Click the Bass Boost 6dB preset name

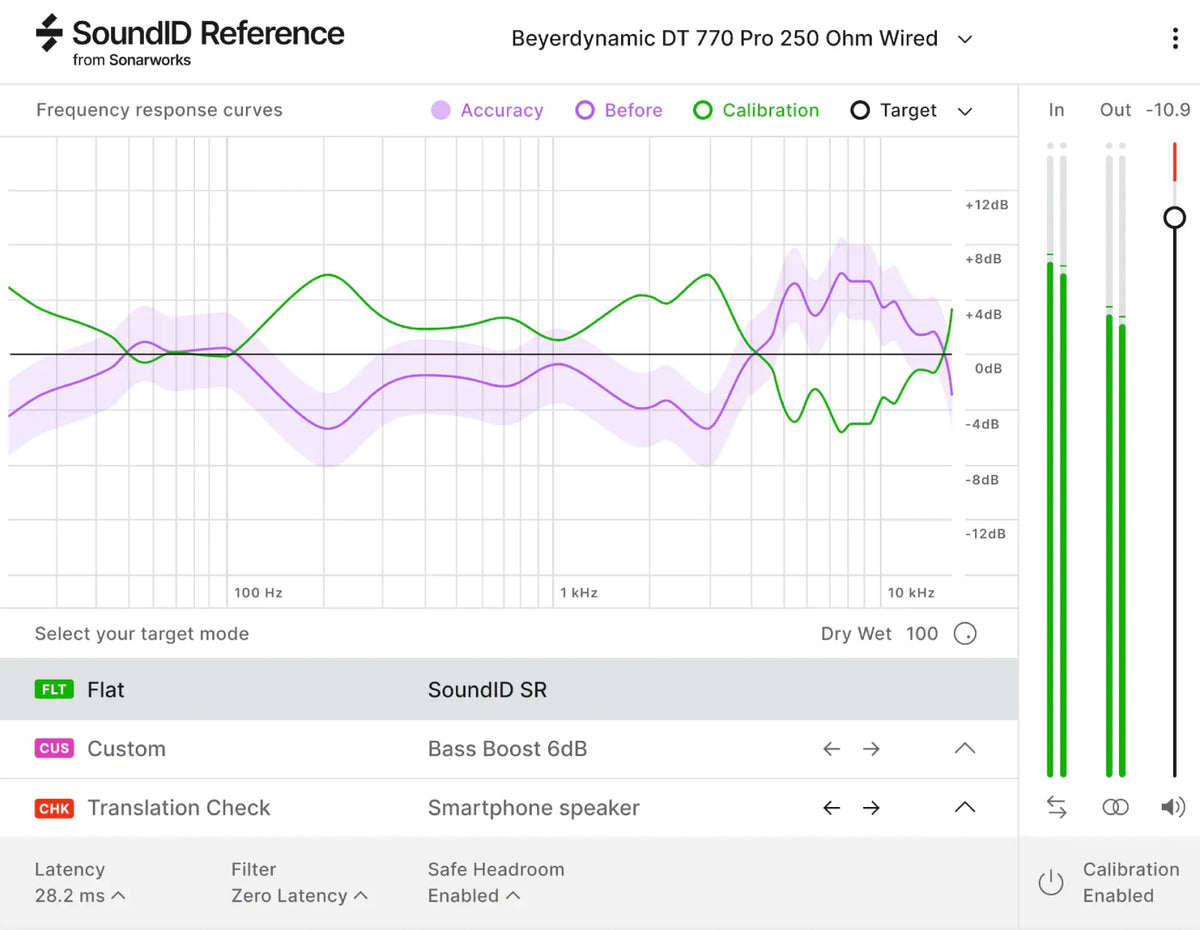[x=507, y=749]
